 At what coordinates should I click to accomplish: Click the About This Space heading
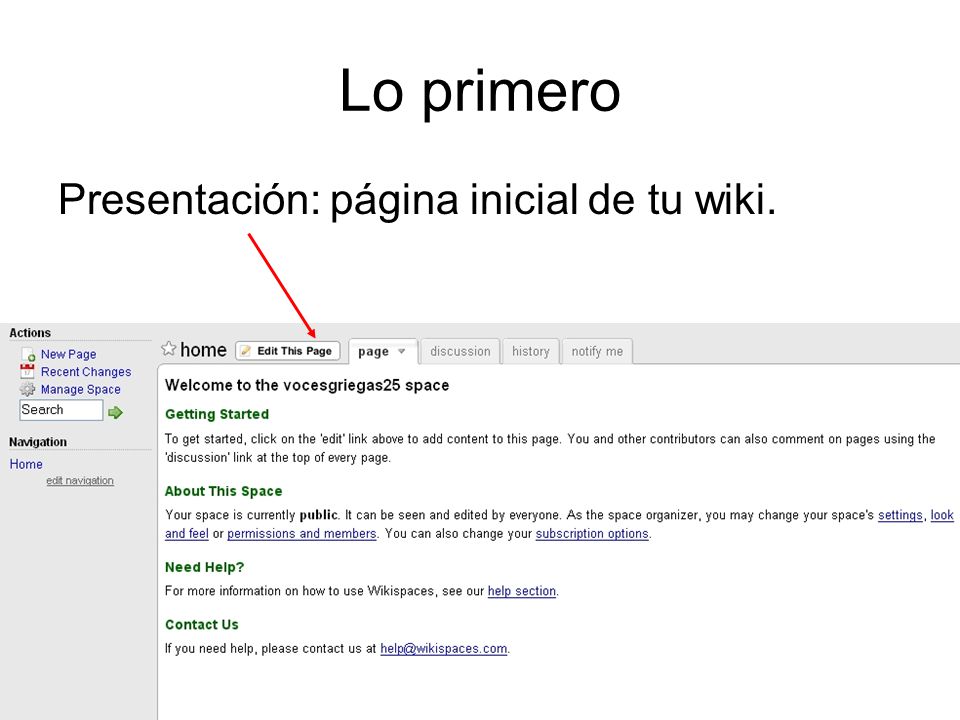tap(223, 491)
